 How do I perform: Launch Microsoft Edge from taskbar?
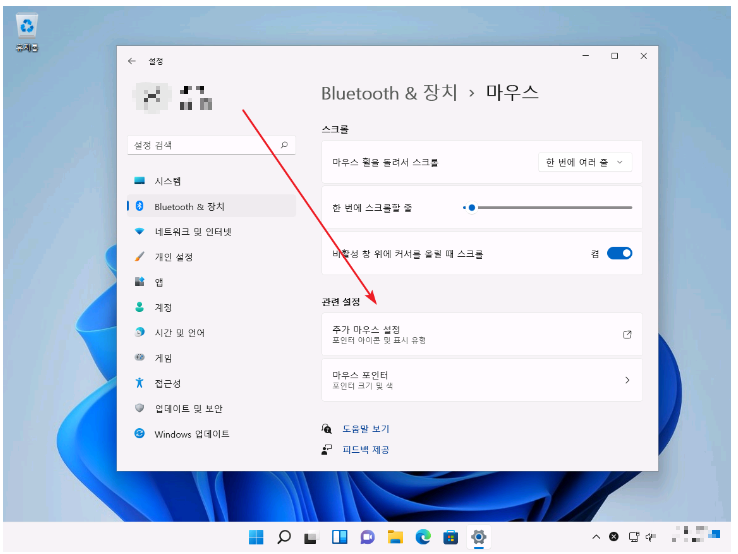coord(423,537)
